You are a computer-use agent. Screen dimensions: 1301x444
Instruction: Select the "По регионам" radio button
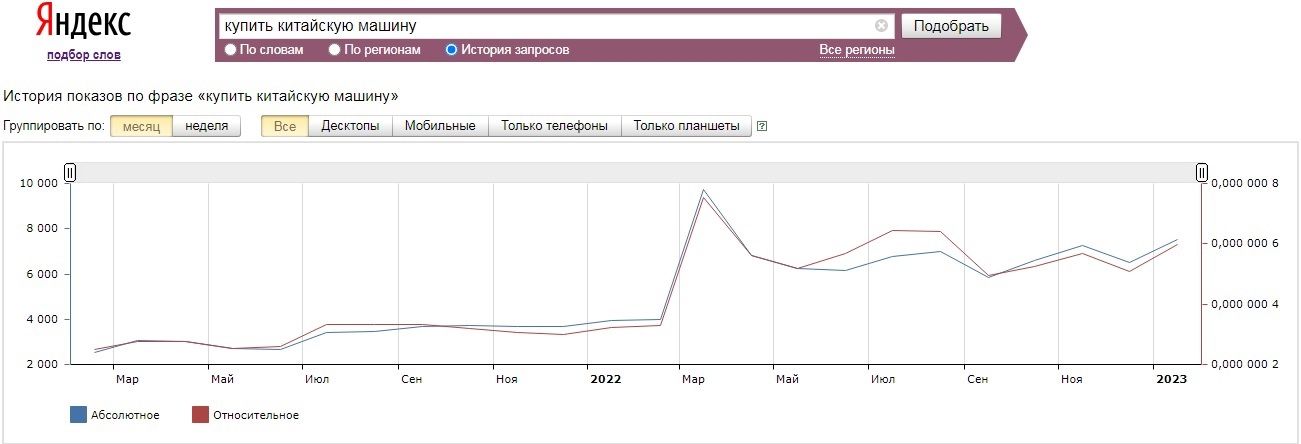pos(335,49)
